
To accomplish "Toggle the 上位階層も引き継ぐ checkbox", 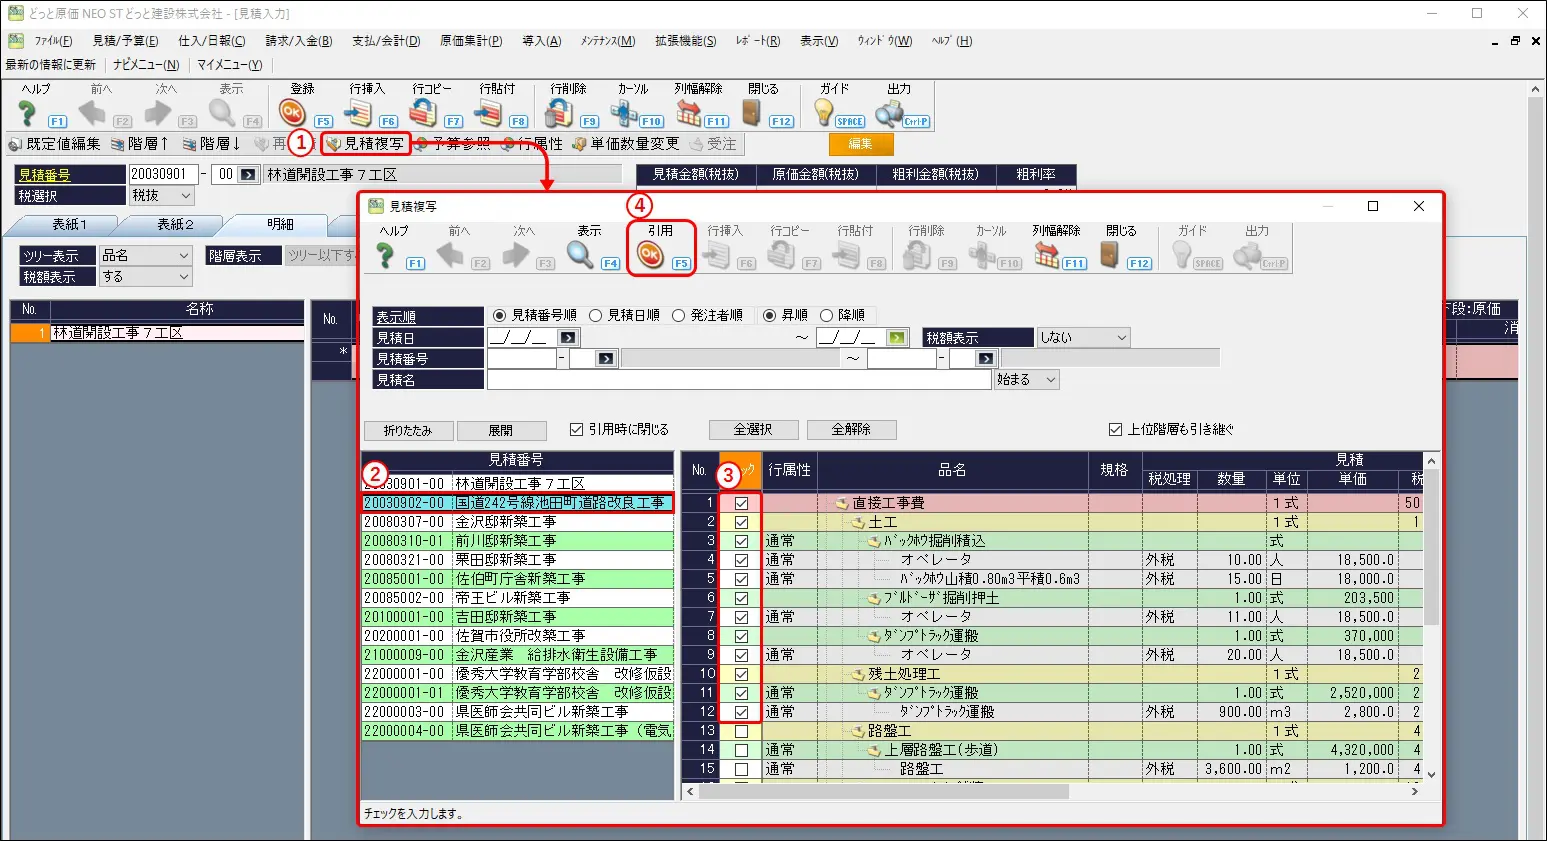I will click(x=1114, y=429).
